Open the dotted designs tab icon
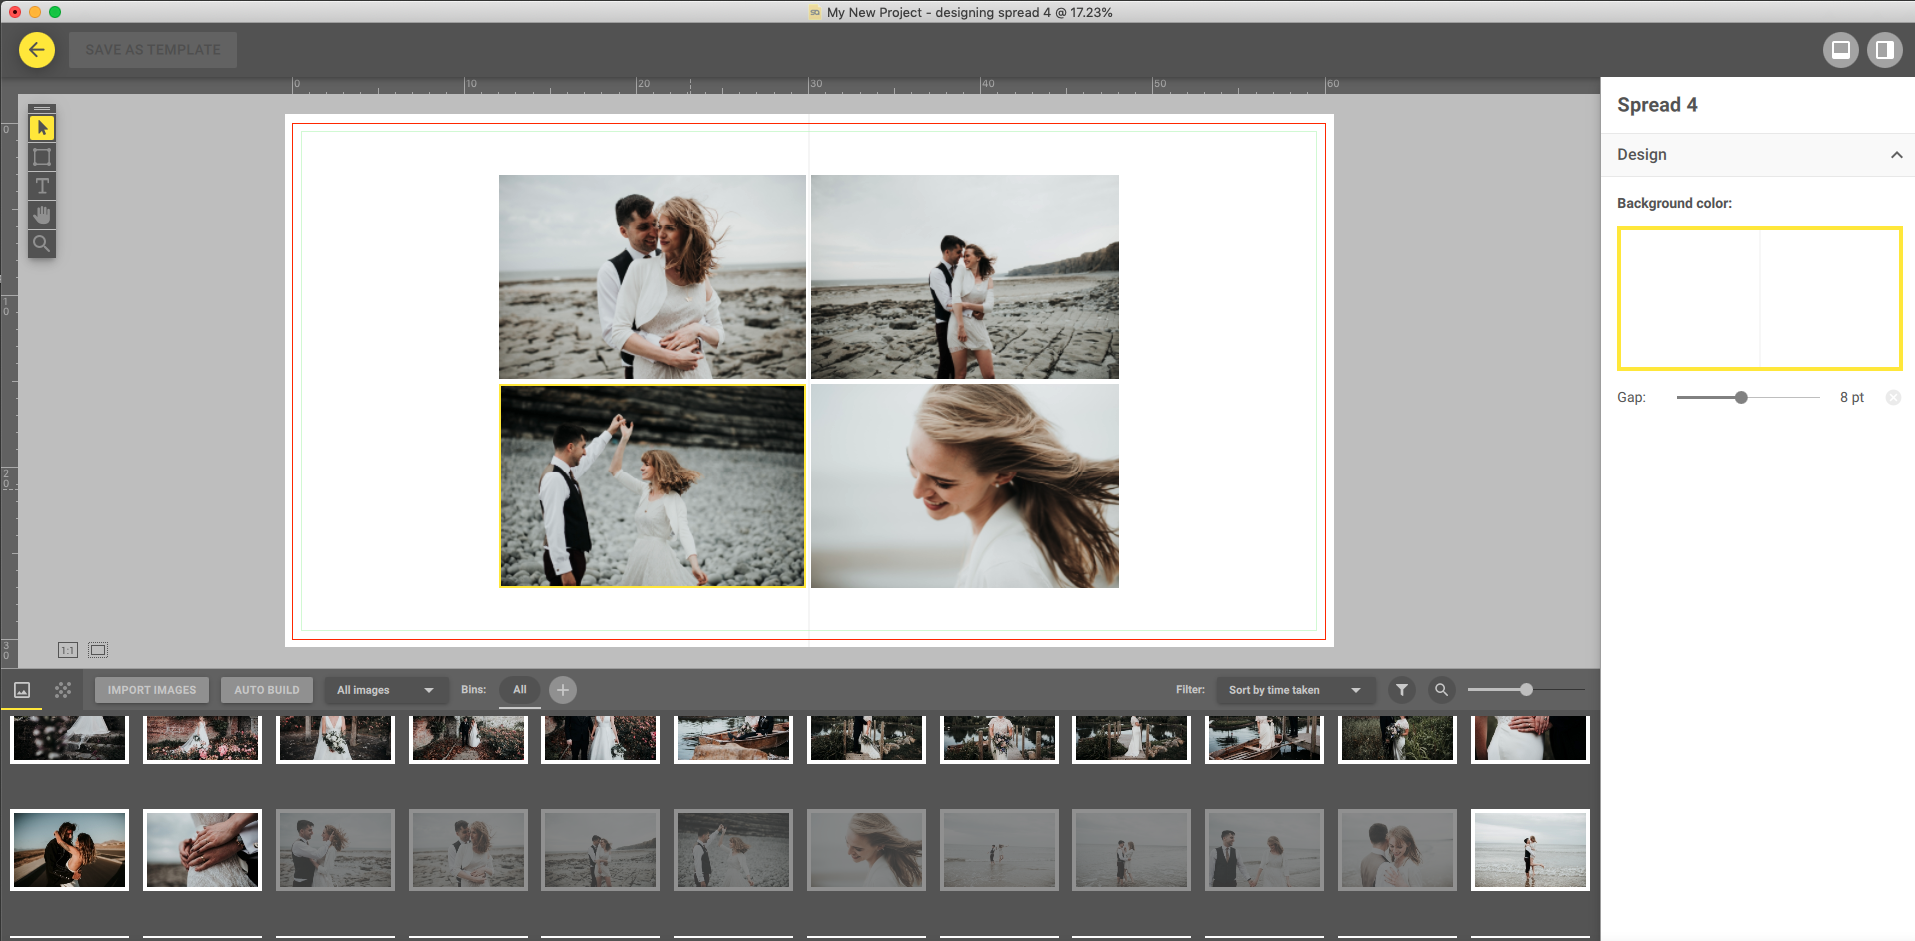Image resolution: width=1915 pixels, height=941 pixels. [x=63, y=690]
